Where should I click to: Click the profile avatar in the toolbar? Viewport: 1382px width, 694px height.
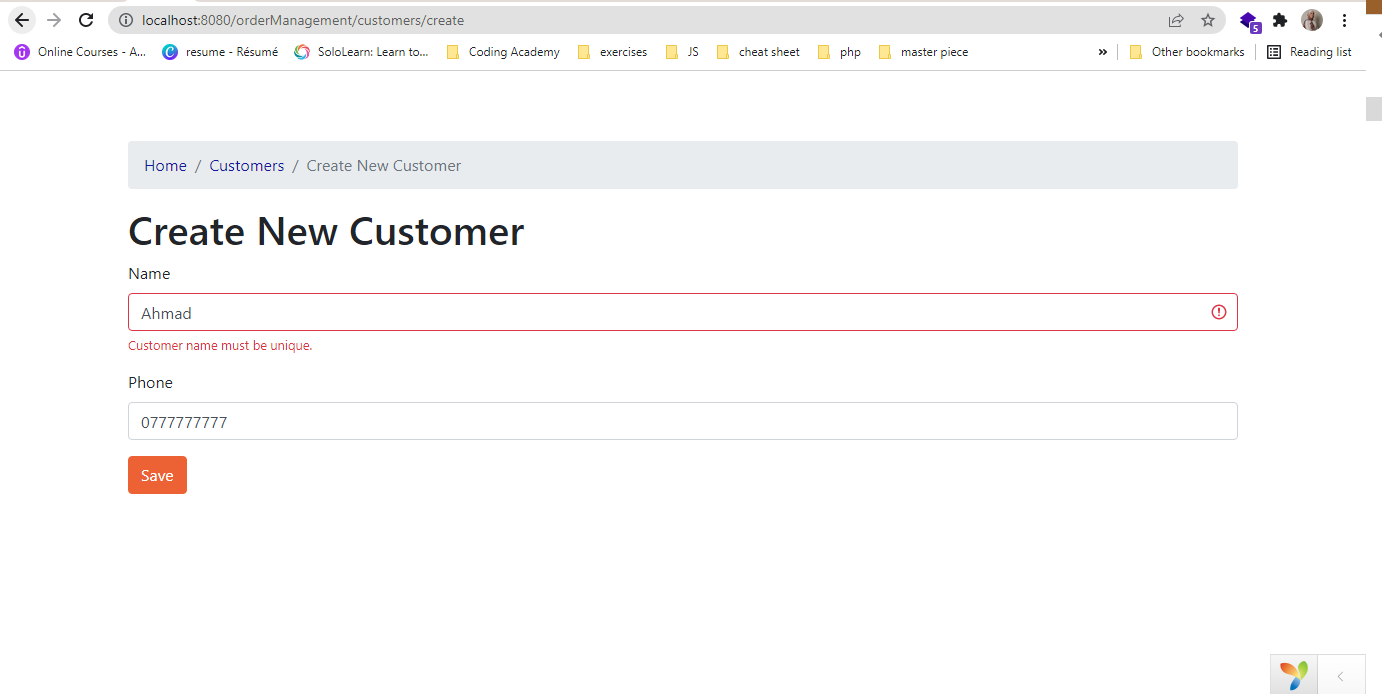1311,20
